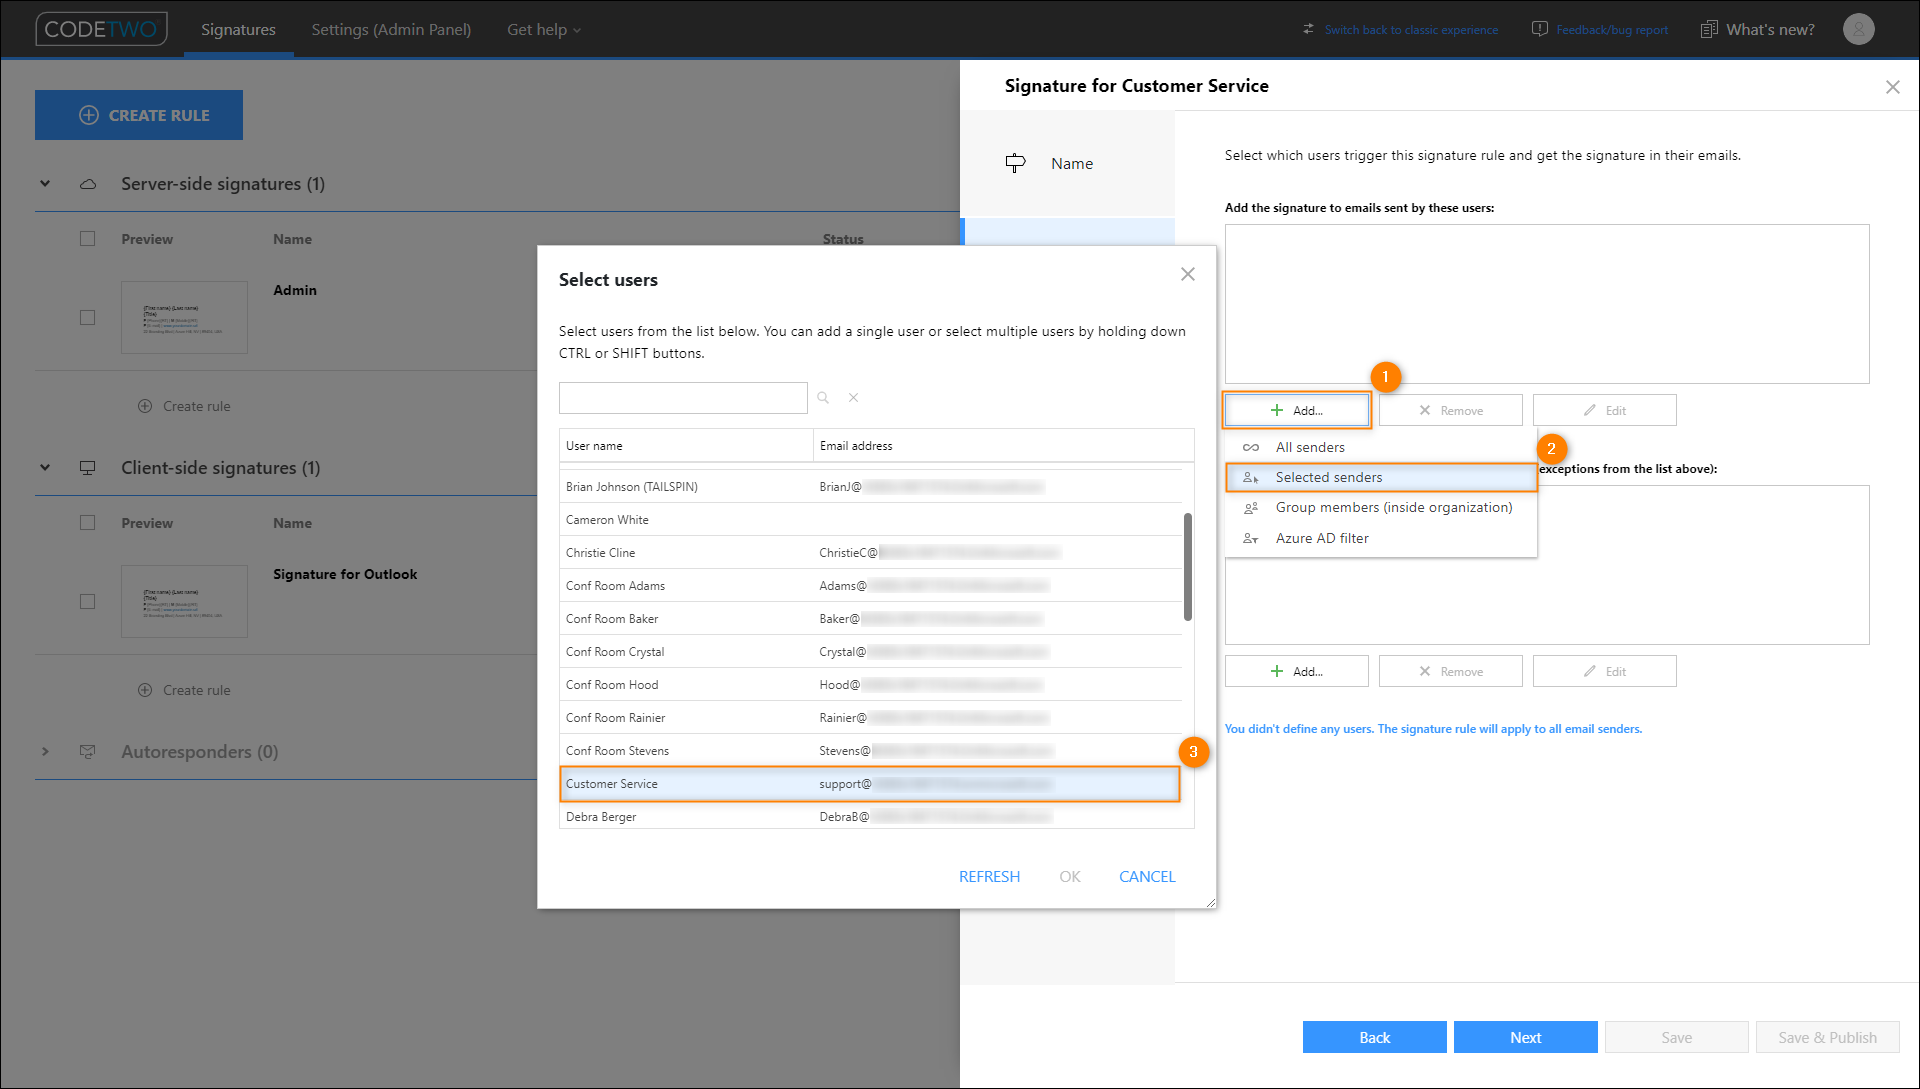Click the Save button

coord(1676,1037)
